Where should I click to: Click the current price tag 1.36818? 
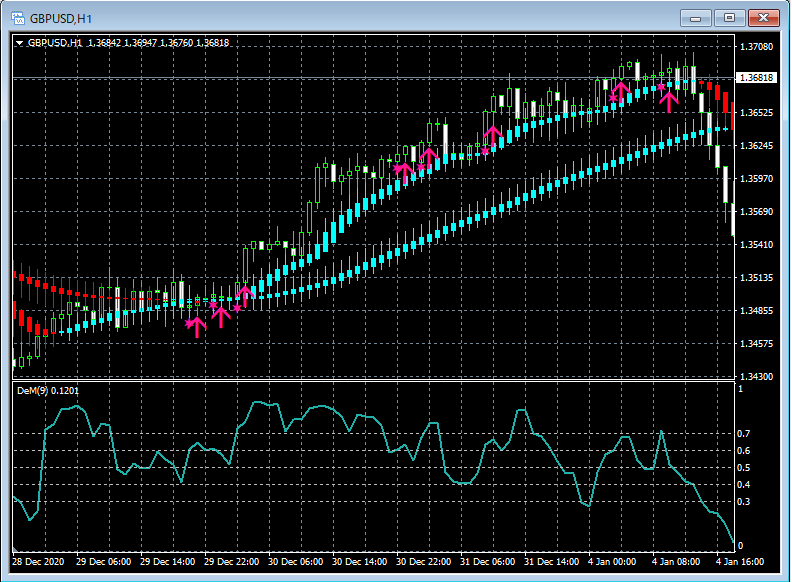(755, 78)
